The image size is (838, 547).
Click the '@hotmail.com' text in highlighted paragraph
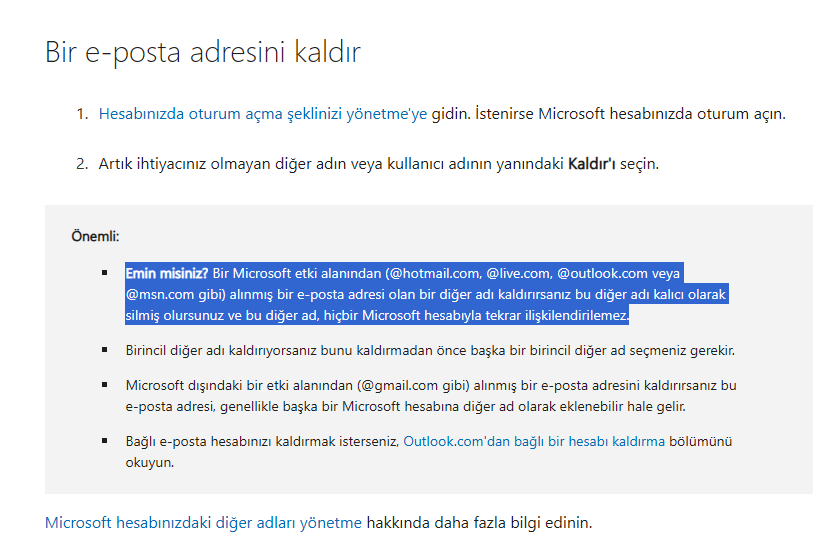436,274
